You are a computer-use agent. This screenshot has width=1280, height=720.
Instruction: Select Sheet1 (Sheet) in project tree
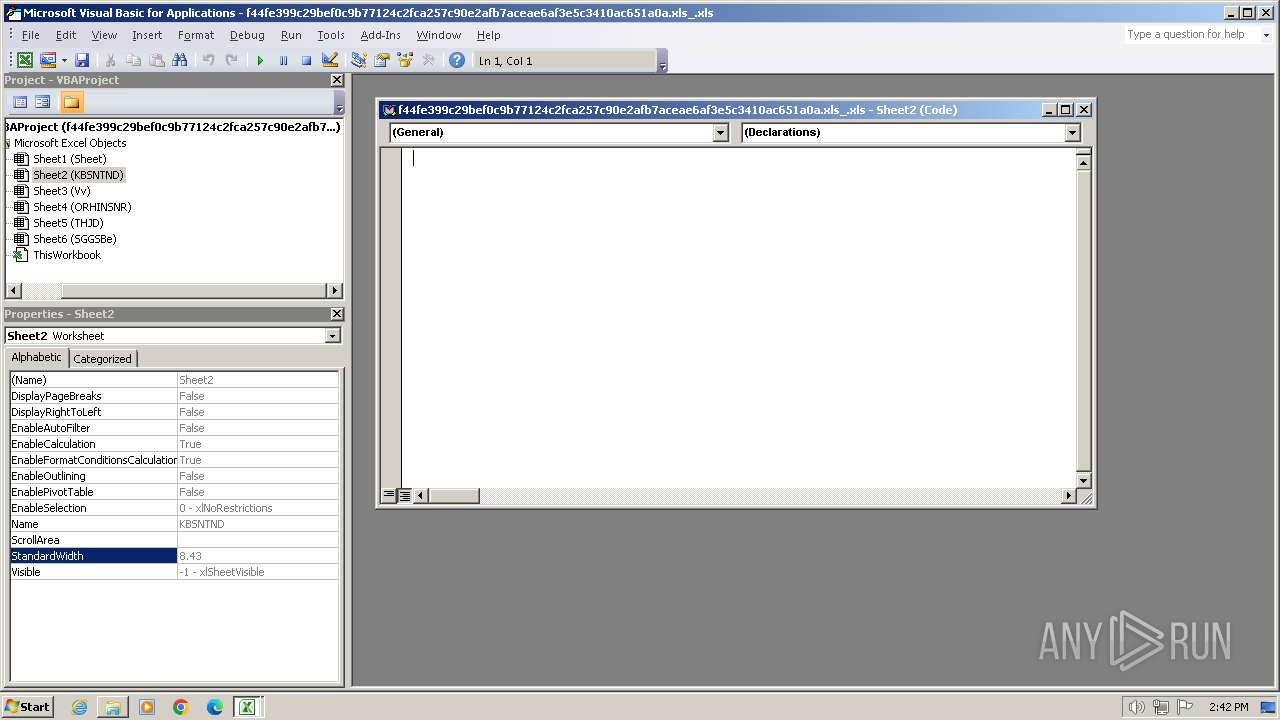point(69,159)
